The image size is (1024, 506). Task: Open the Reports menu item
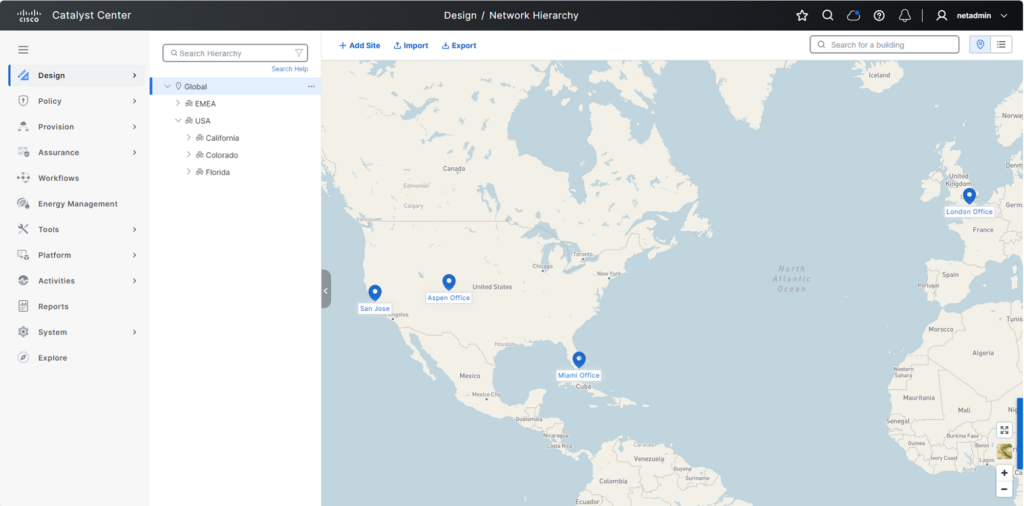tap(76, 306)
